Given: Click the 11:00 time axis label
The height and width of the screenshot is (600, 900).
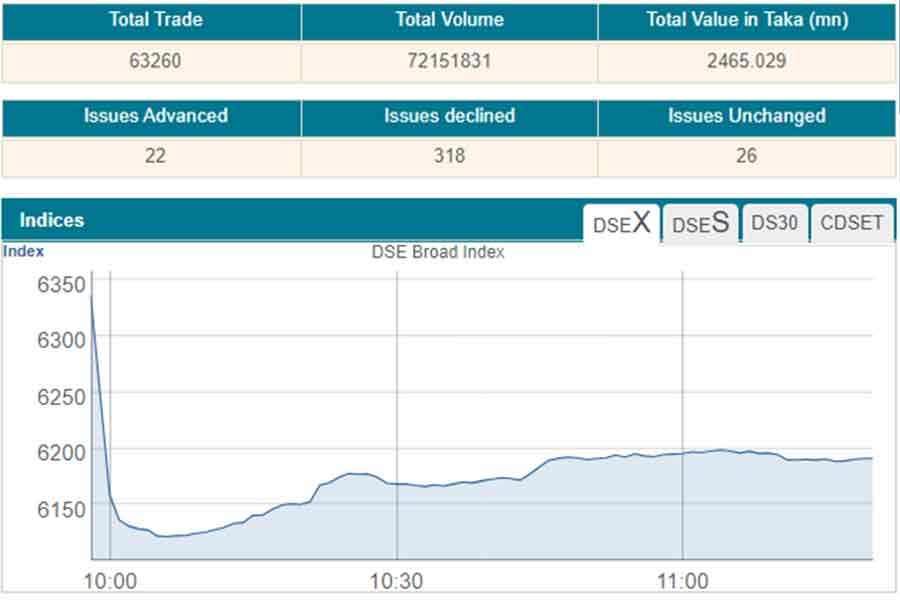Looking at the screenshot, I should point(683,581).
